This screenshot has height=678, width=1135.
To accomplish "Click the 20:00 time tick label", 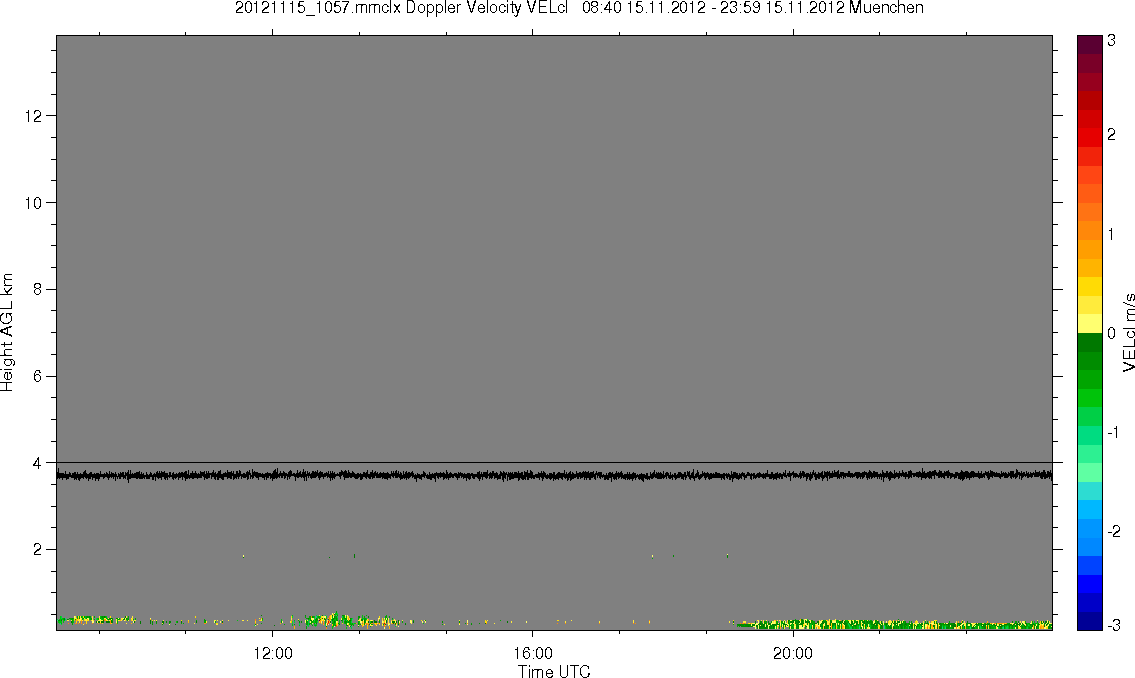I will click(793, 653).
